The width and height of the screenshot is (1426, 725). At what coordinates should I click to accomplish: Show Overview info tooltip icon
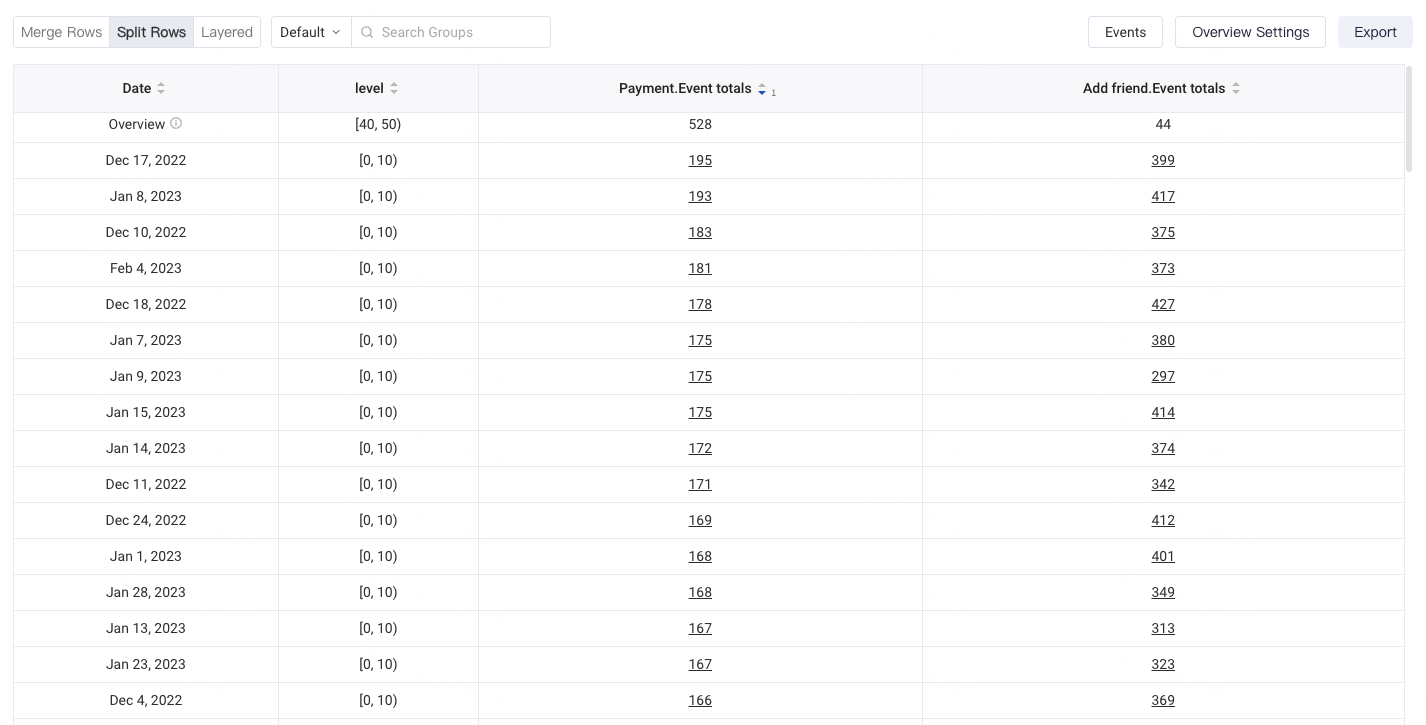coord(176,123)
